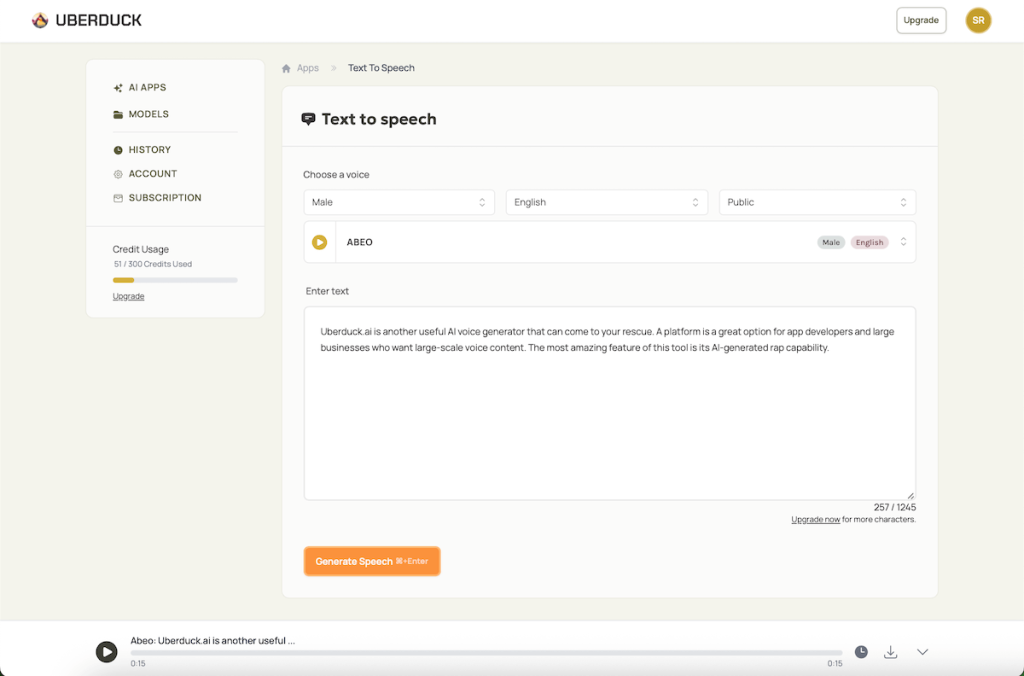Click the Account gear icon

118,174
